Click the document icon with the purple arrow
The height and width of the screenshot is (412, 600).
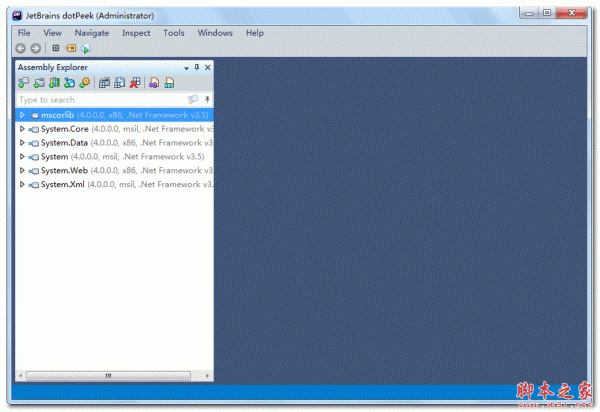coord(154,83)
